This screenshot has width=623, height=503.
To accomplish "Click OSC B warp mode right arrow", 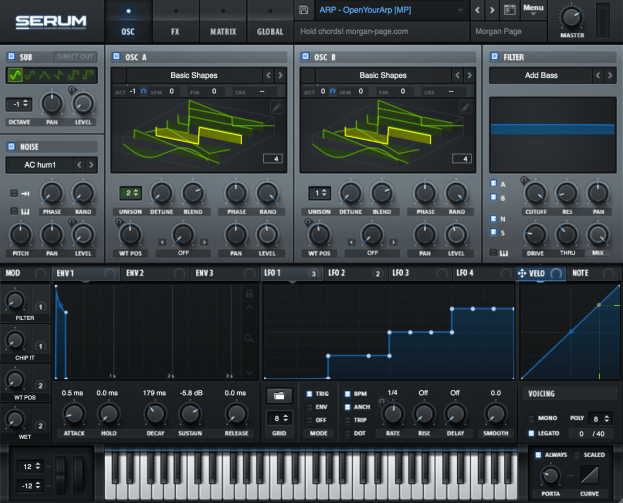I will (x=393, y=242).
